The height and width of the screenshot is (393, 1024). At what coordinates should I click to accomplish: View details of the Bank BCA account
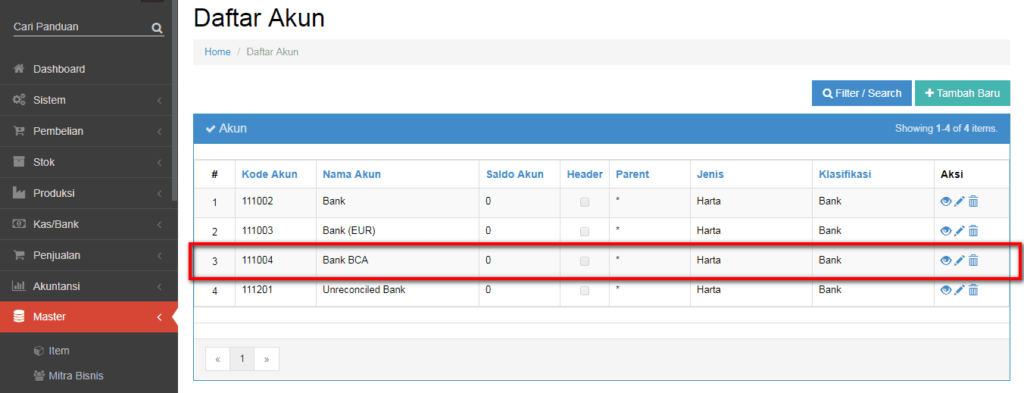click(946, 260)
